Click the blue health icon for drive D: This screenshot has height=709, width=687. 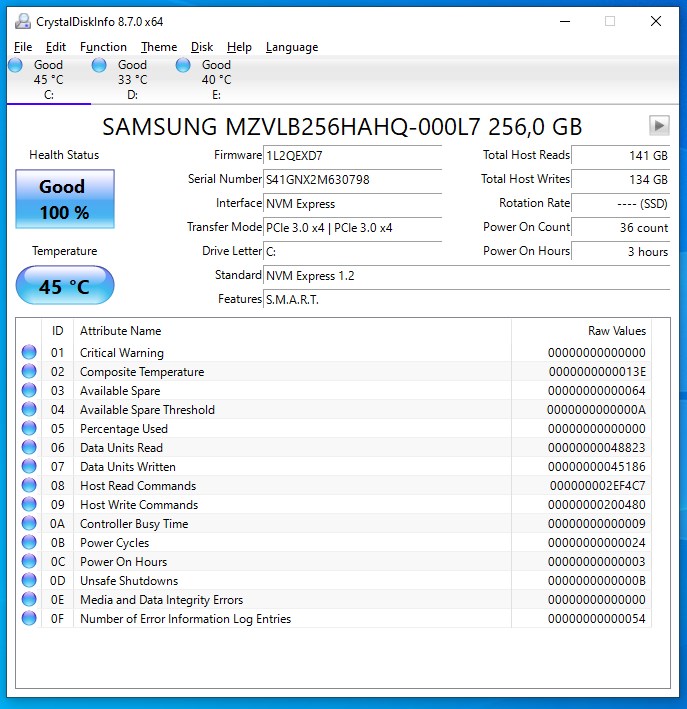(99, 65)
